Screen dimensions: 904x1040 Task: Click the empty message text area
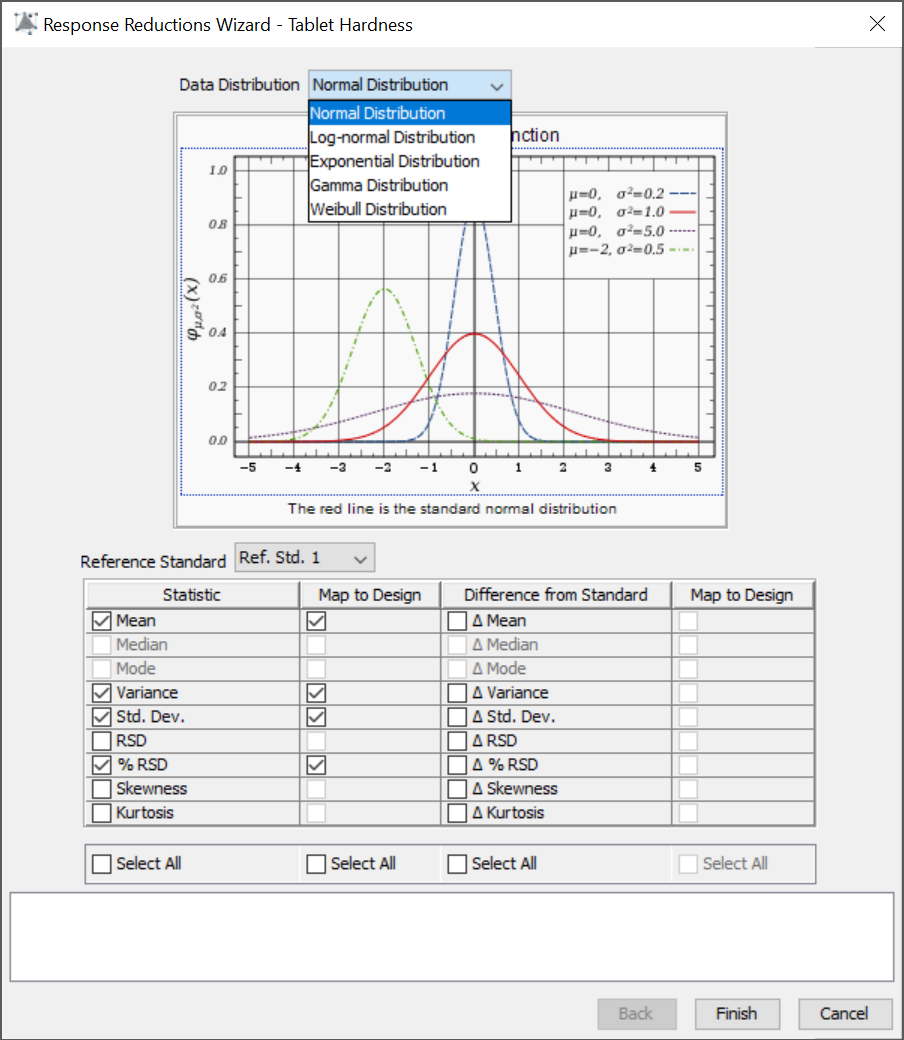click(x=452, y=937)
